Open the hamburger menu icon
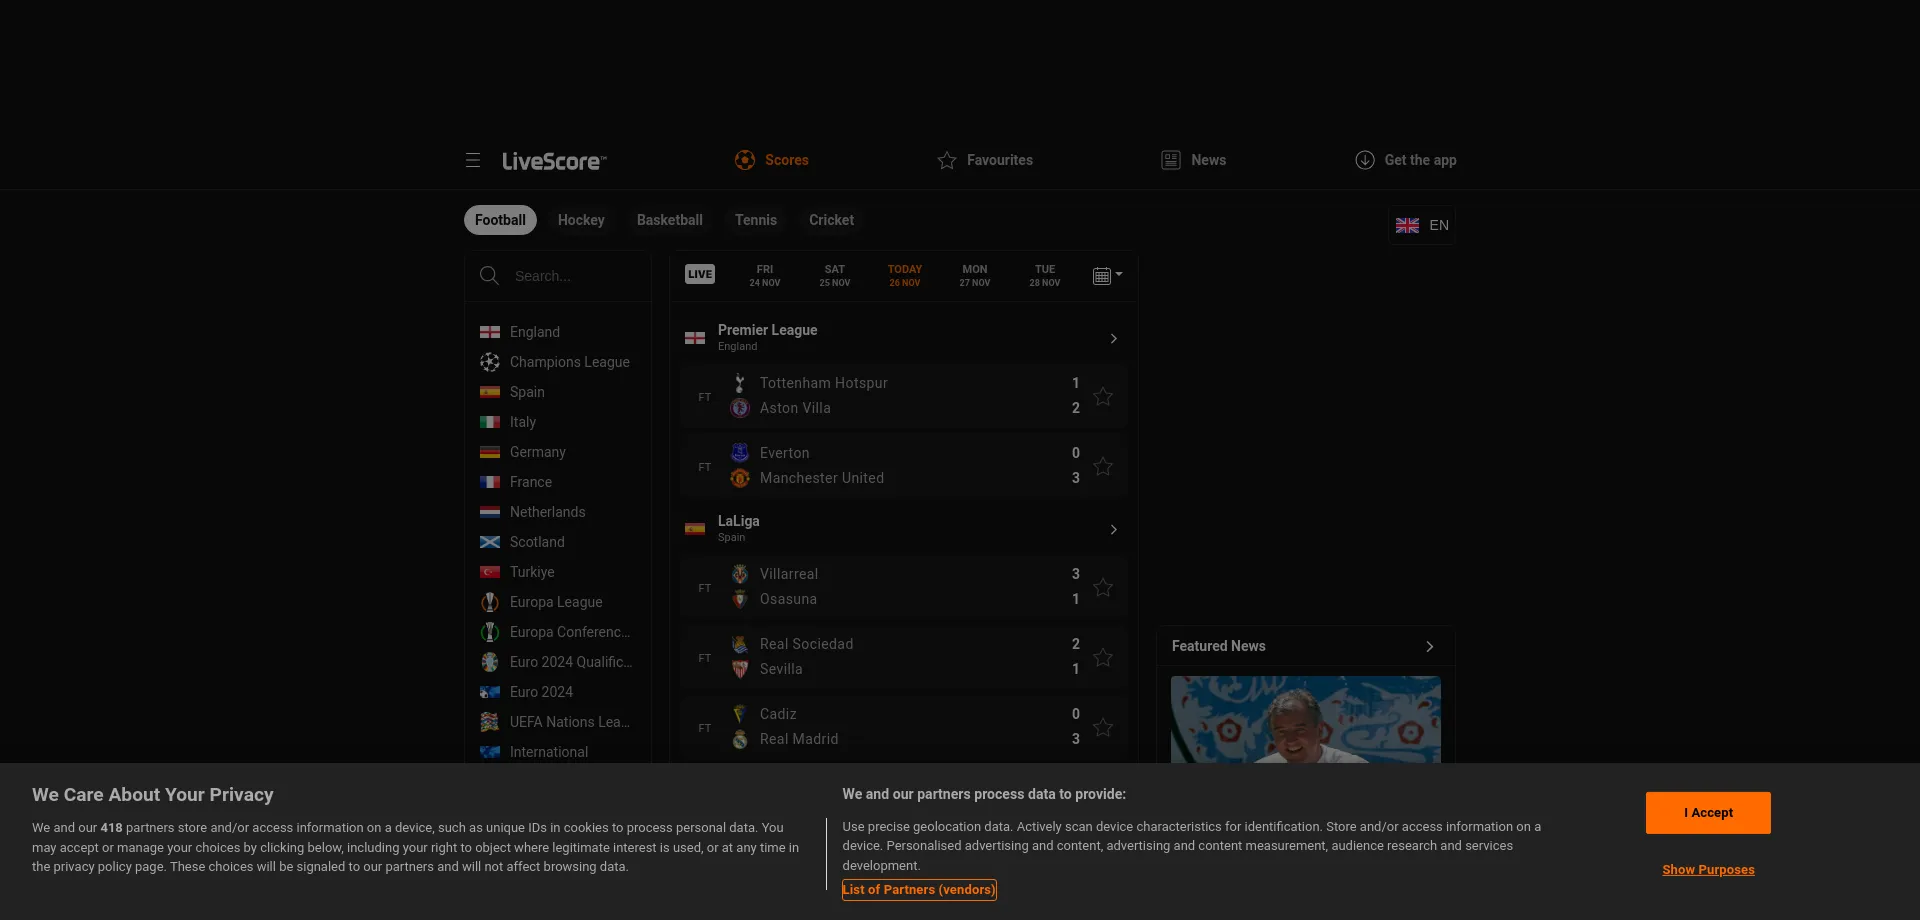The height and width of the screenshot is (920, 1920). (x=473, y=160)
